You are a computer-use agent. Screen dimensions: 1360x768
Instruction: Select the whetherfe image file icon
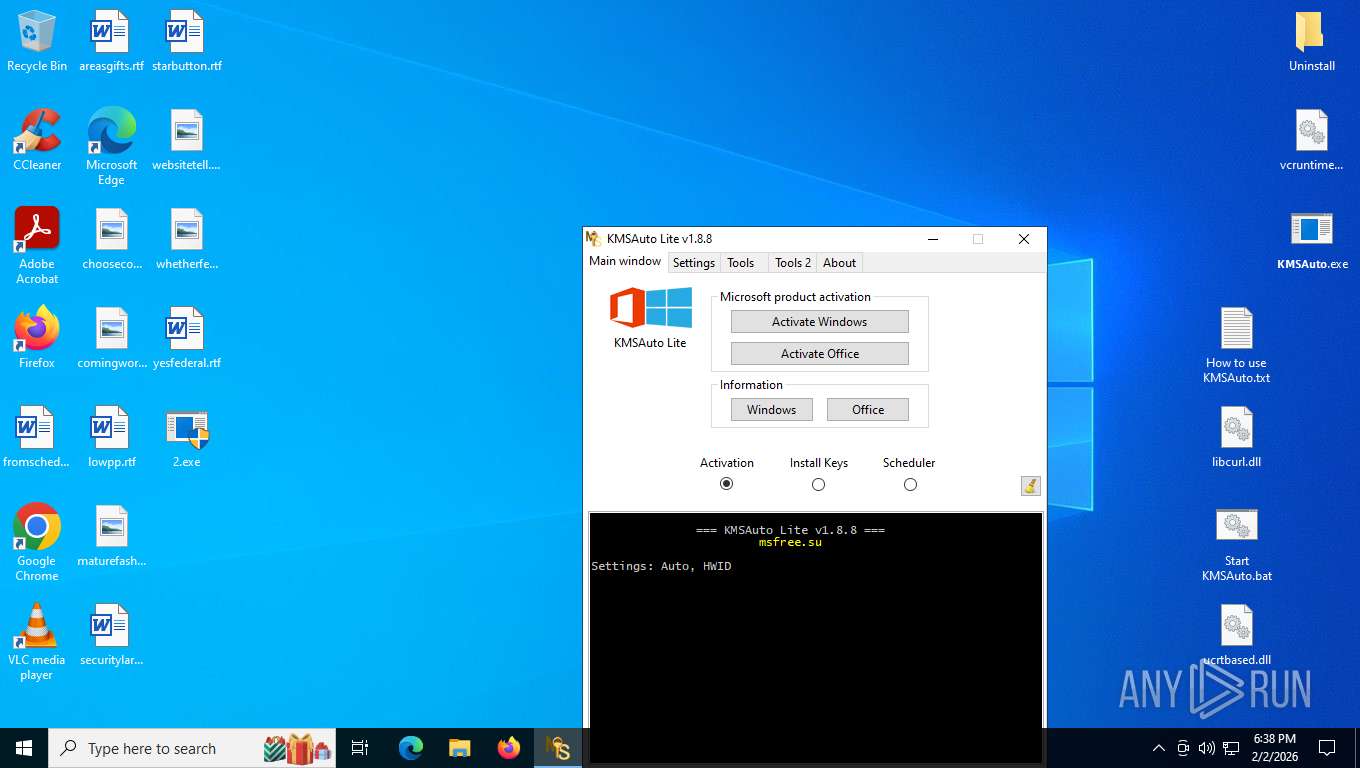coord(187,239)
